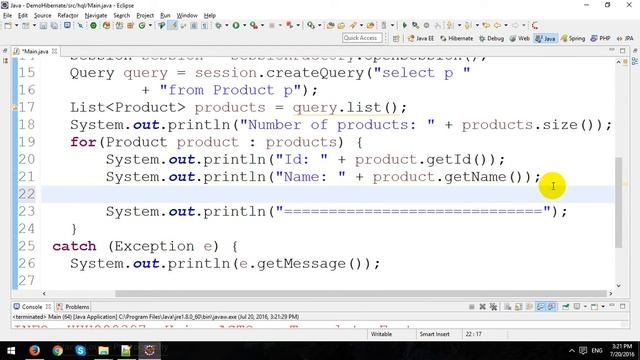Click the Terminate square icon in Console
Viewport: 640px width, 360px height.
(x=471, y=307)
